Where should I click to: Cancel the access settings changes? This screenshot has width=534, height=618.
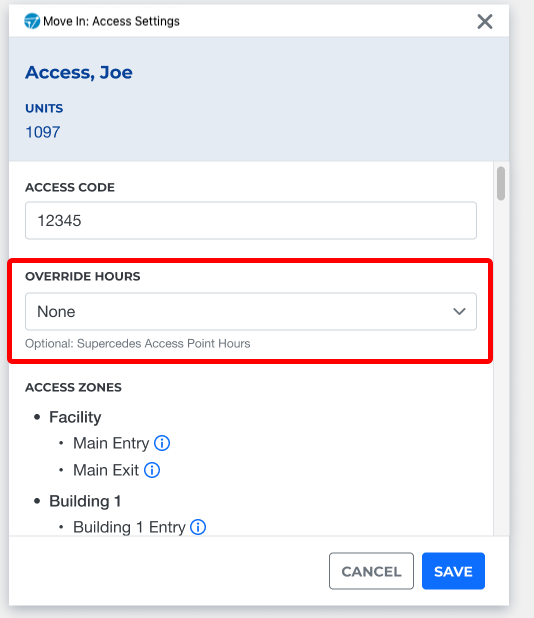(x=371, y=571)
